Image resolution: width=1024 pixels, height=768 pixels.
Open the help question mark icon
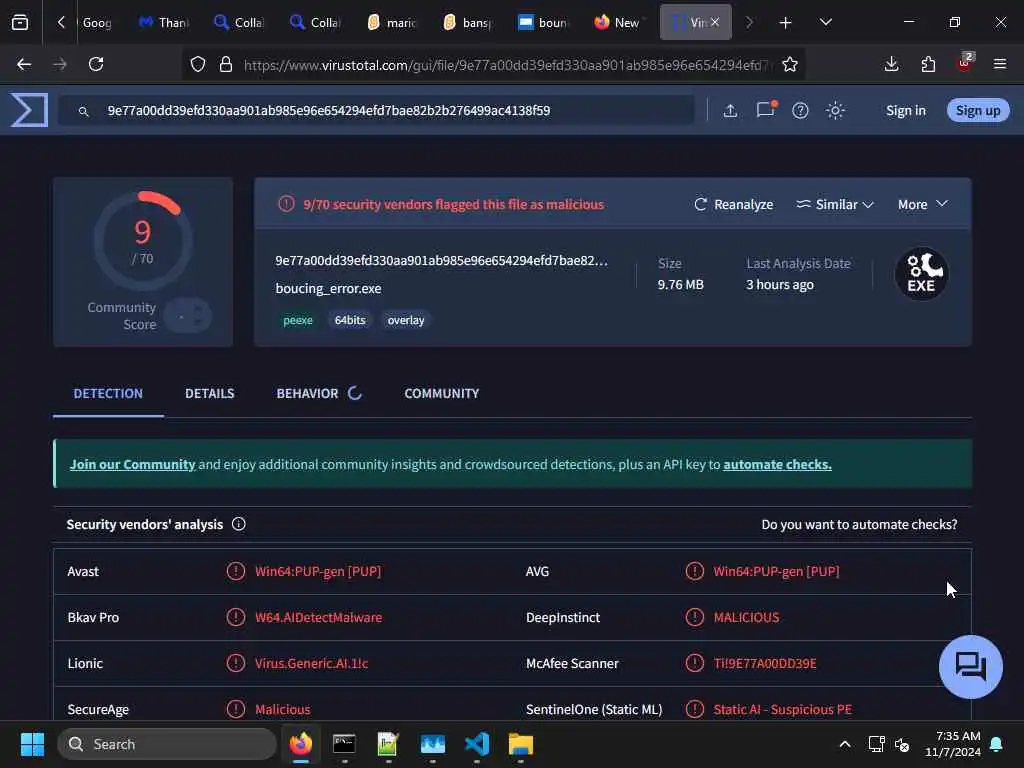[800, 110]
